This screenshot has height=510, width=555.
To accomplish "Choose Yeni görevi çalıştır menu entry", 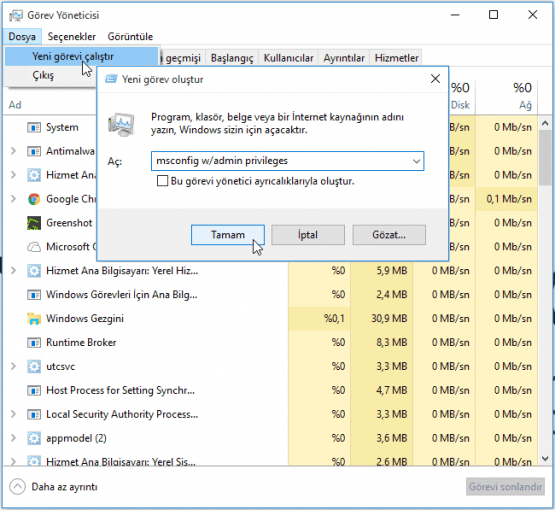I will (81, 57).
